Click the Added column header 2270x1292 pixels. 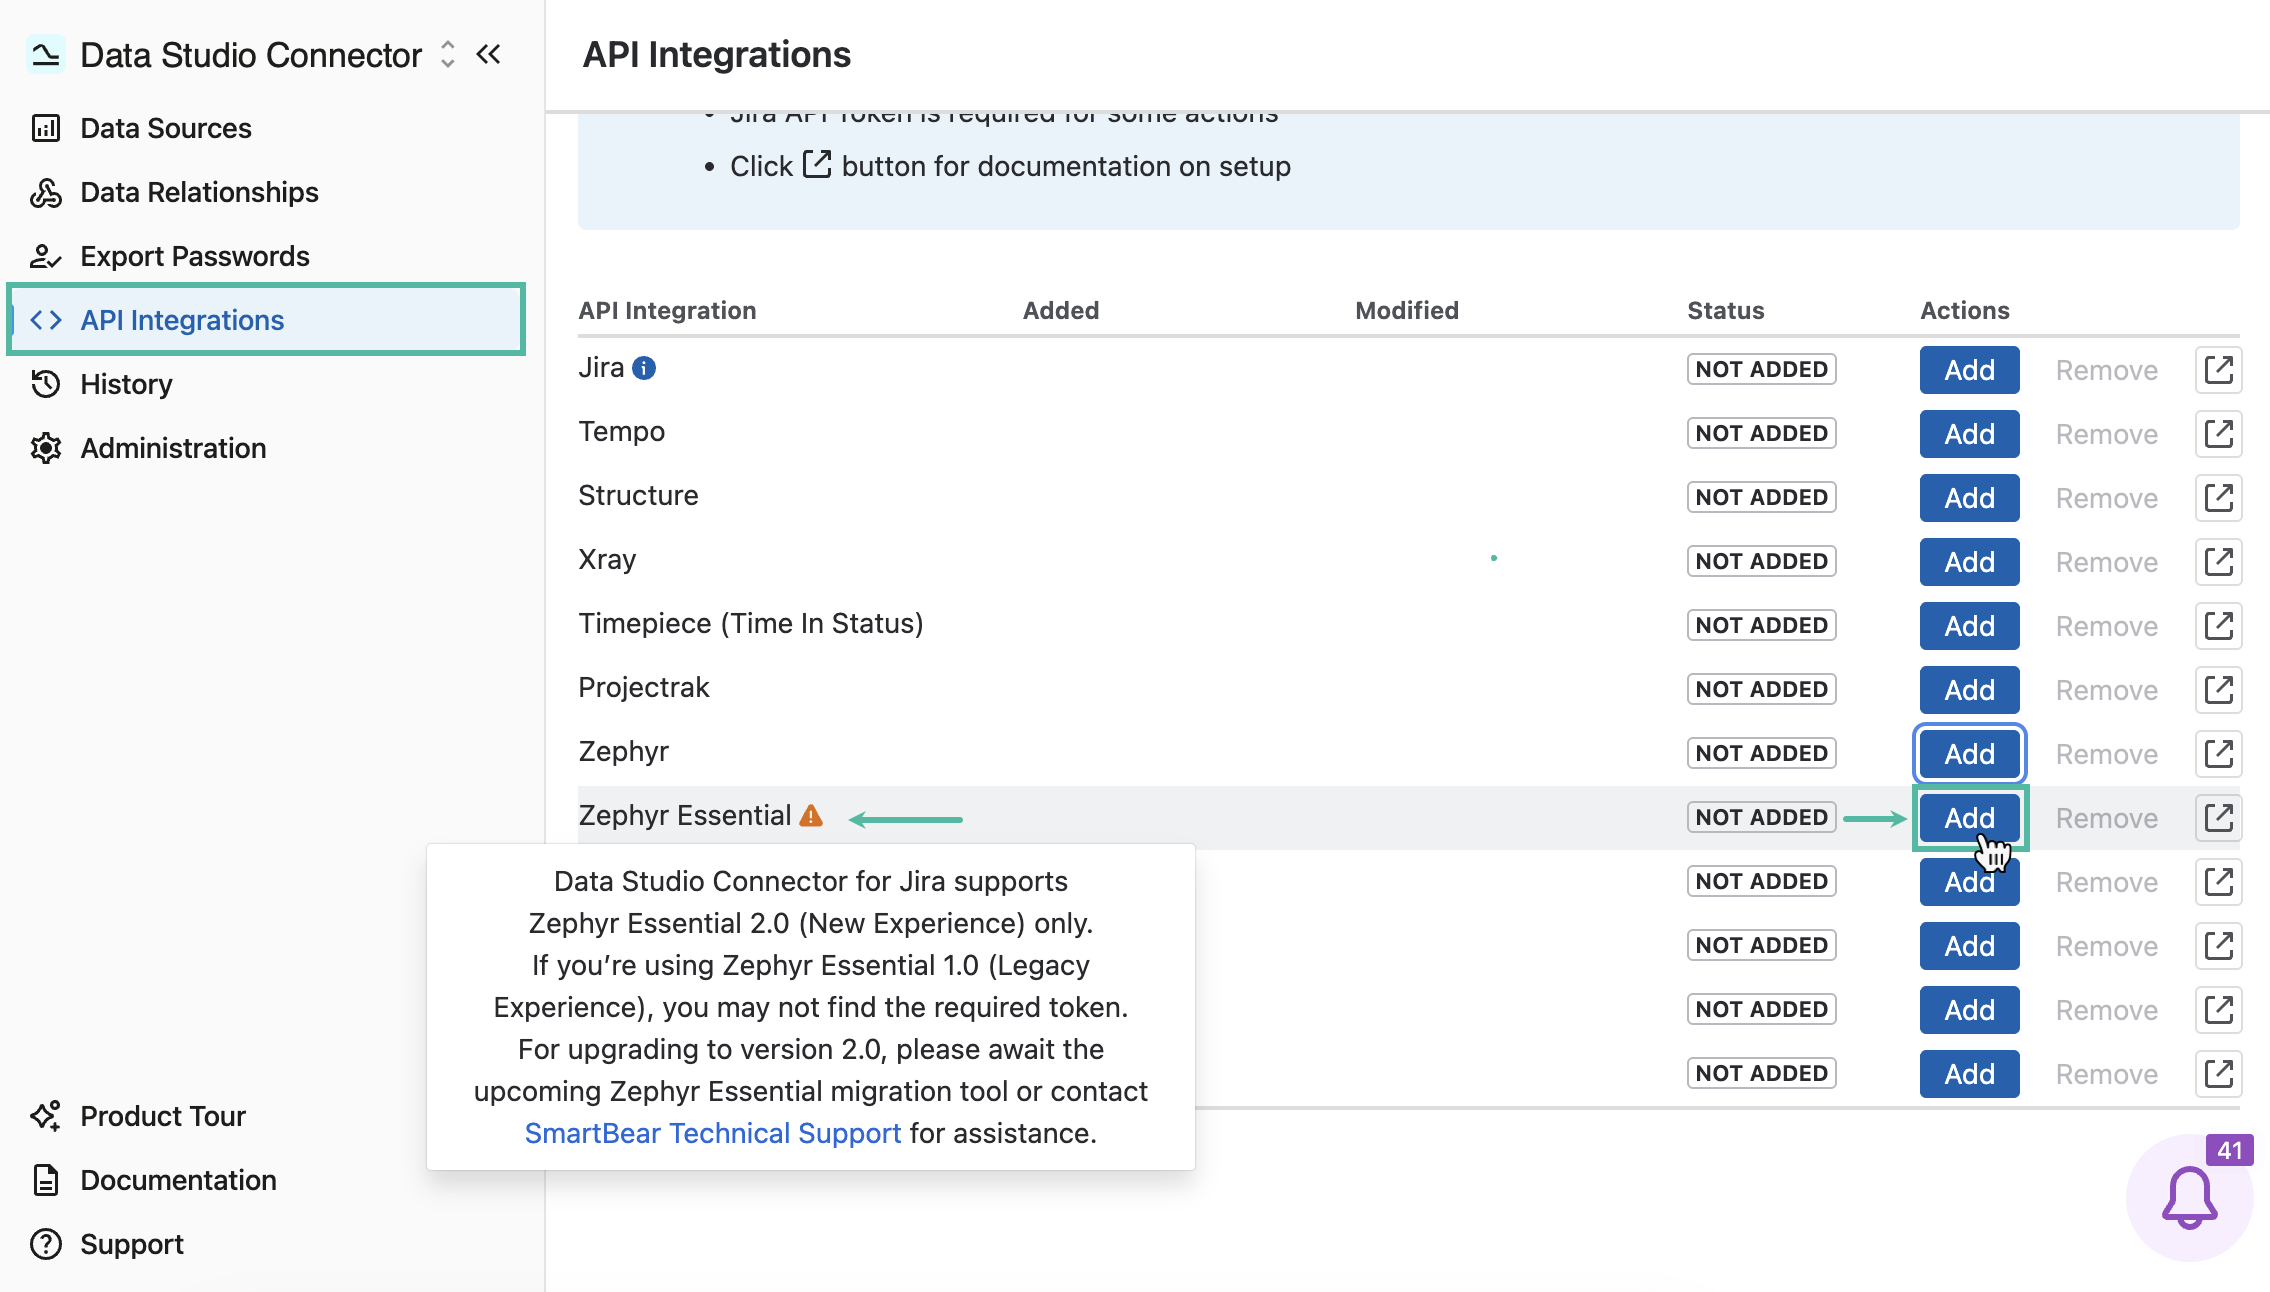click(x=1061, y=310)
